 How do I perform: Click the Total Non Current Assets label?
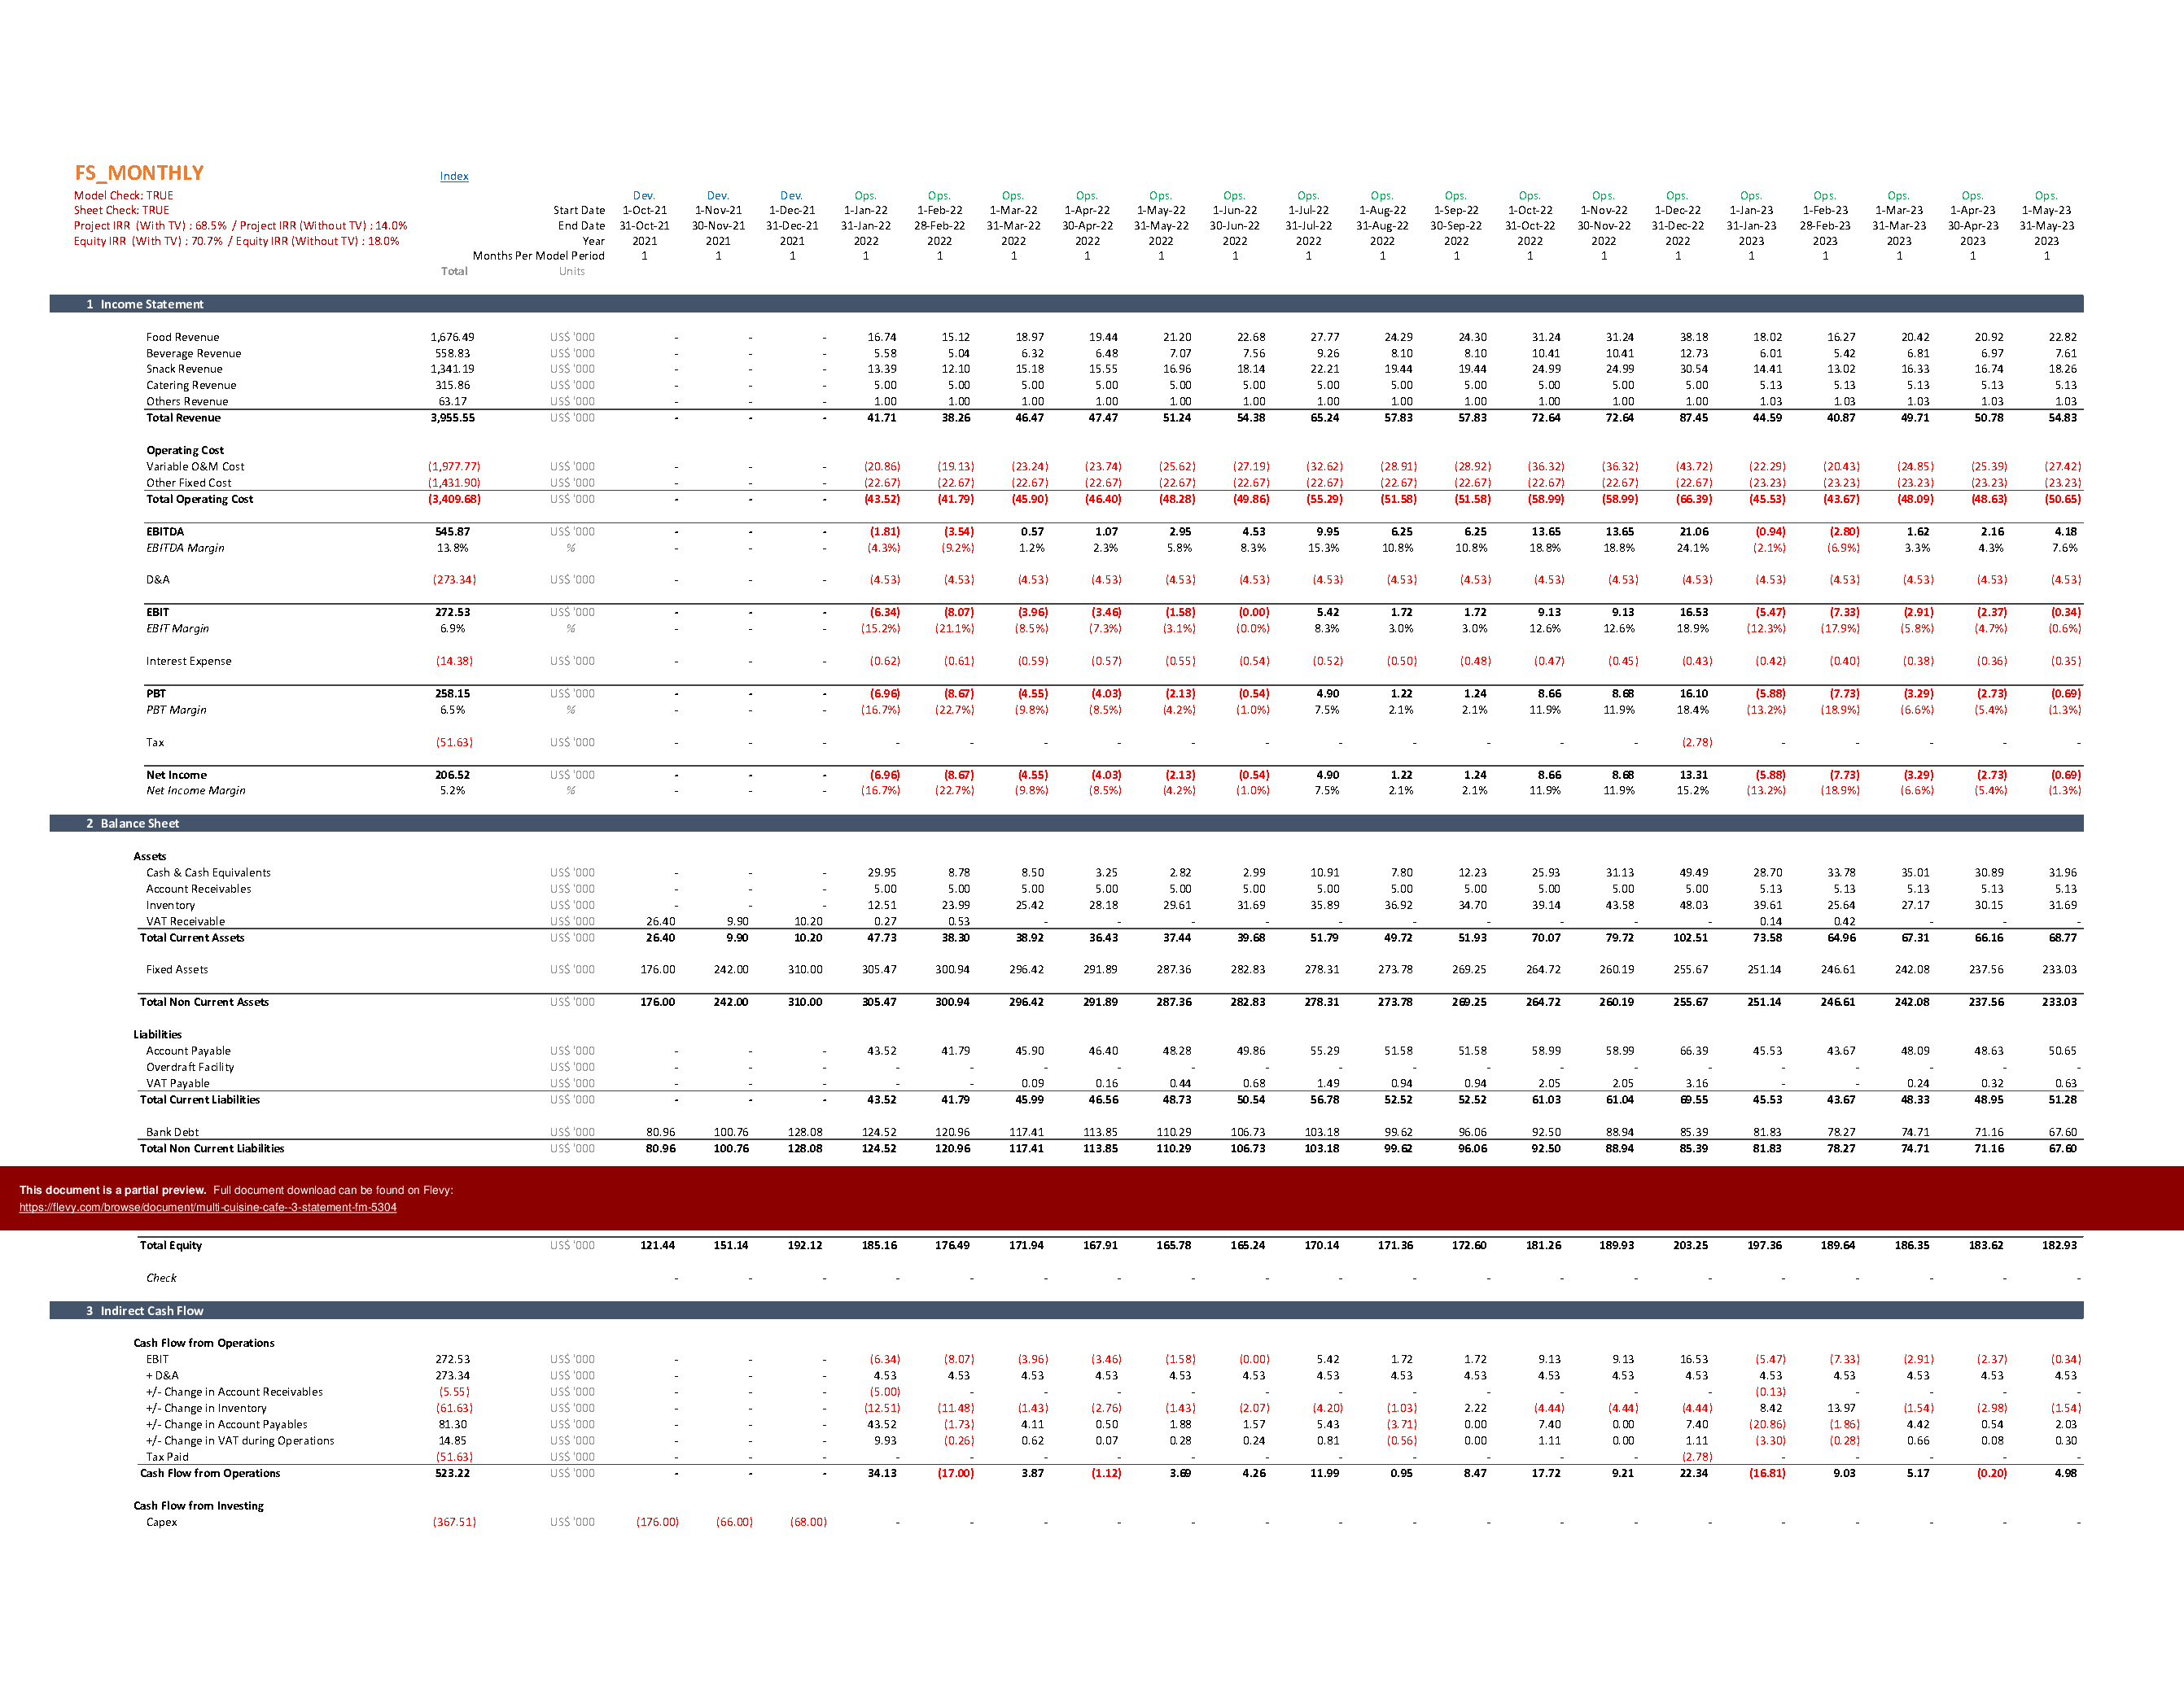[x=204, y=1002]
